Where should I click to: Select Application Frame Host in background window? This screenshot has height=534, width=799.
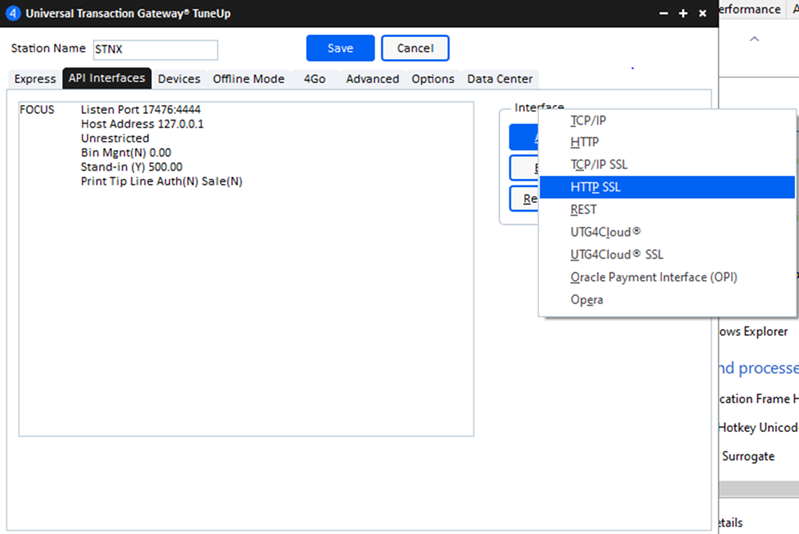758,399
